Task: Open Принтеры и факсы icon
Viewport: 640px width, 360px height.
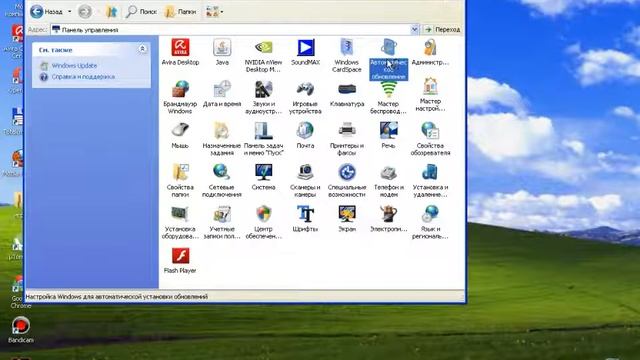Action: pos(347,139)
